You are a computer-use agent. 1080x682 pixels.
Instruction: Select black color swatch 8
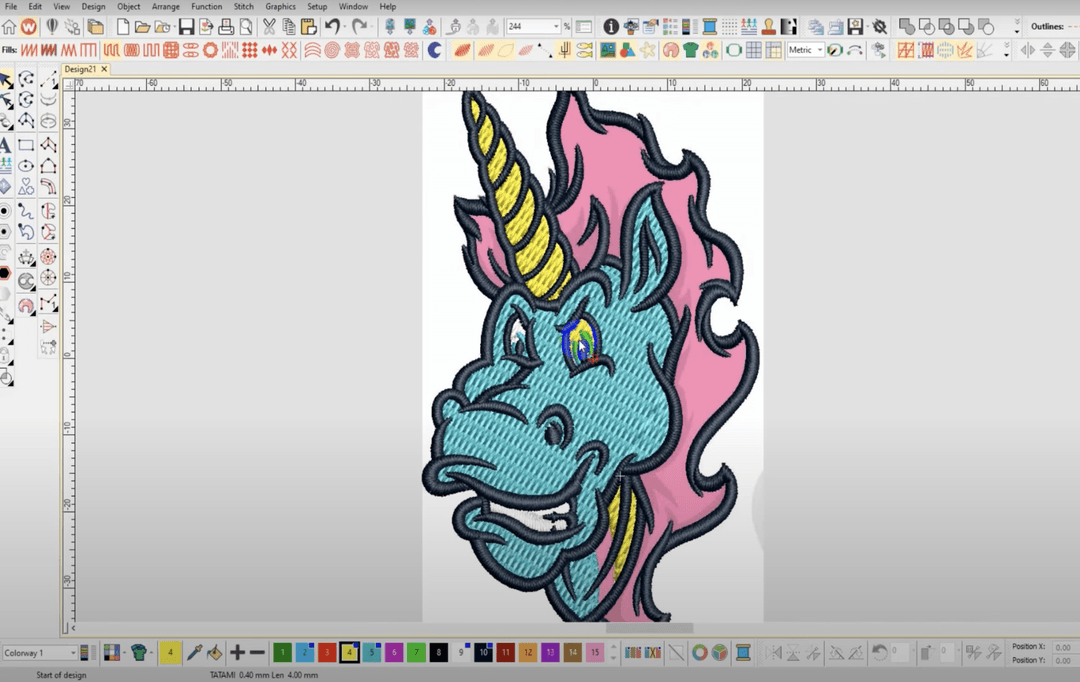[439, 652]
